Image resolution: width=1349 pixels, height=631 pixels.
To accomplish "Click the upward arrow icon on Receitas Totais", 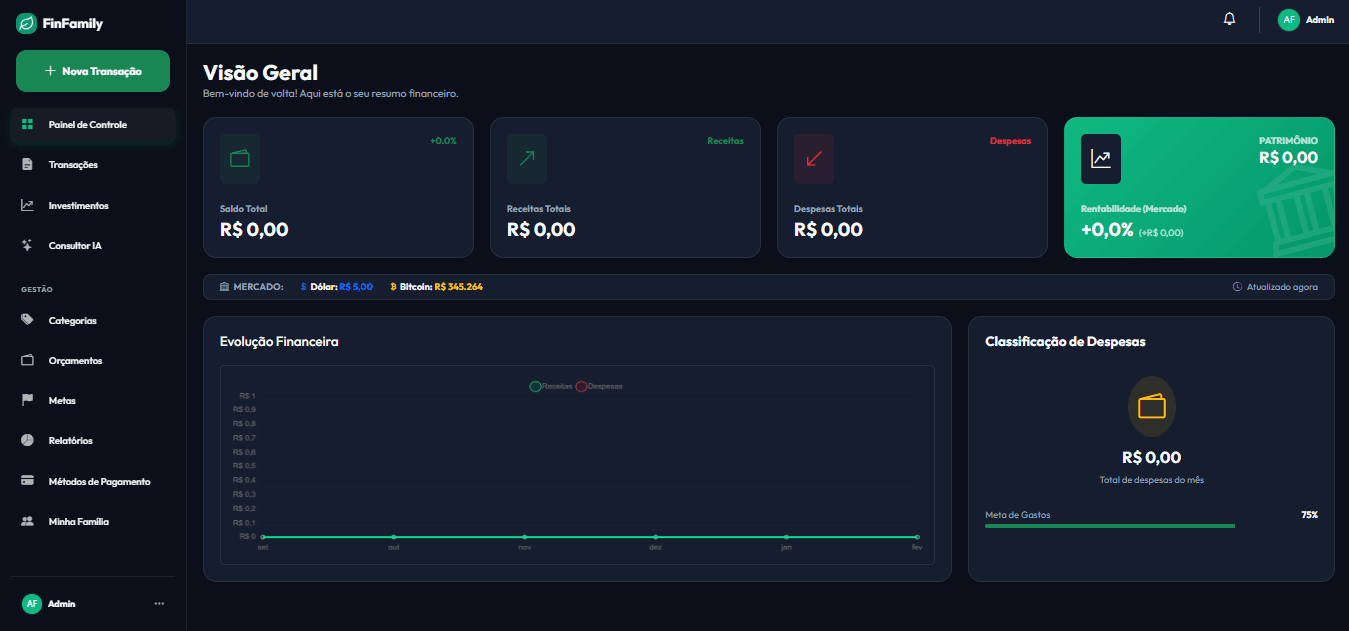I will click(526, 158).
